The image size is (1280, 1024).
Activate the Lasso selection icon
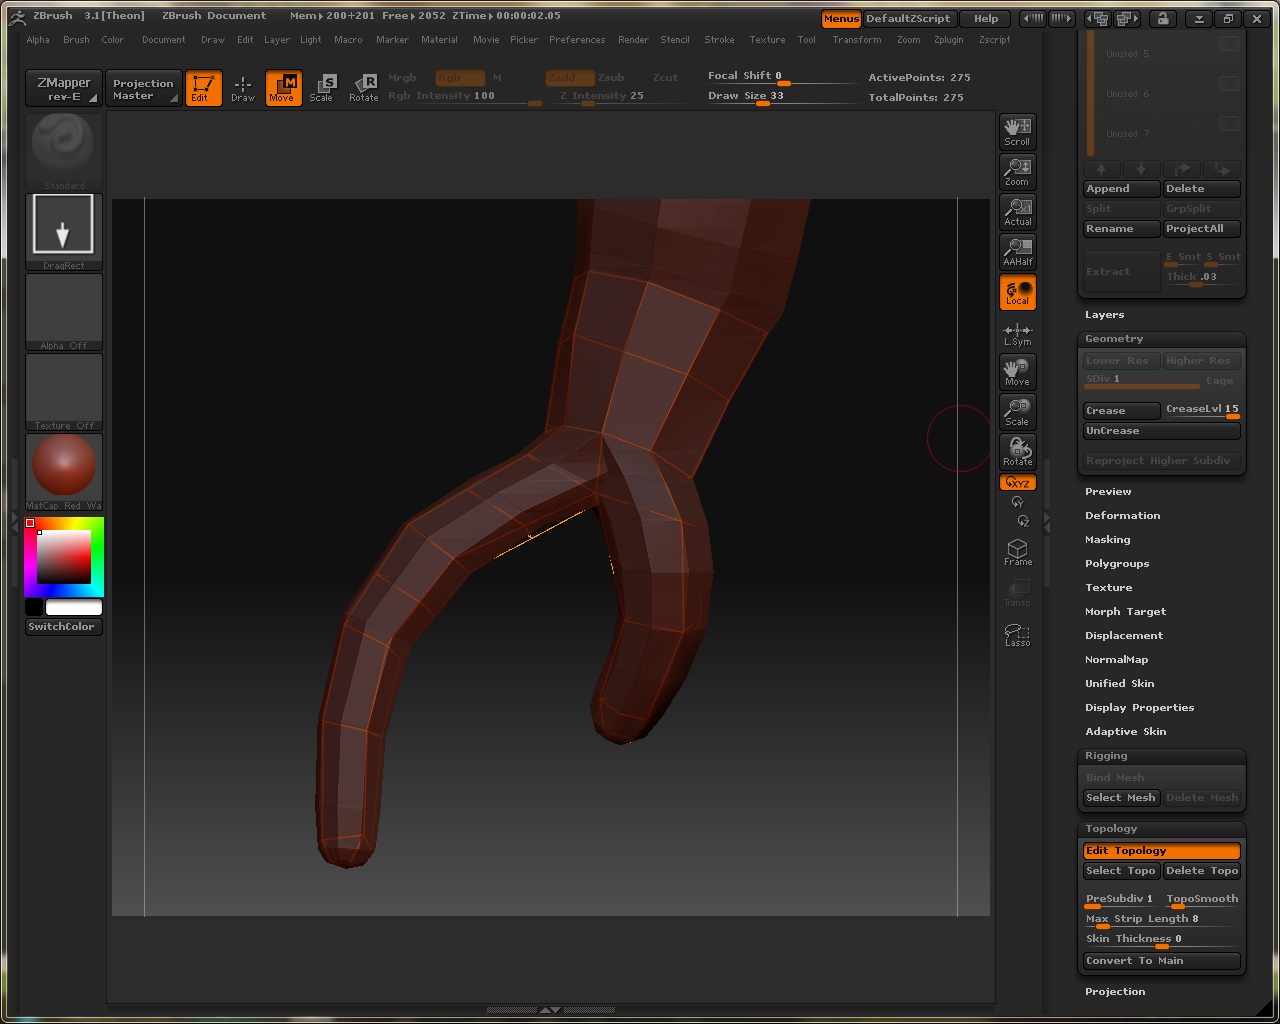click(1017, 634)
